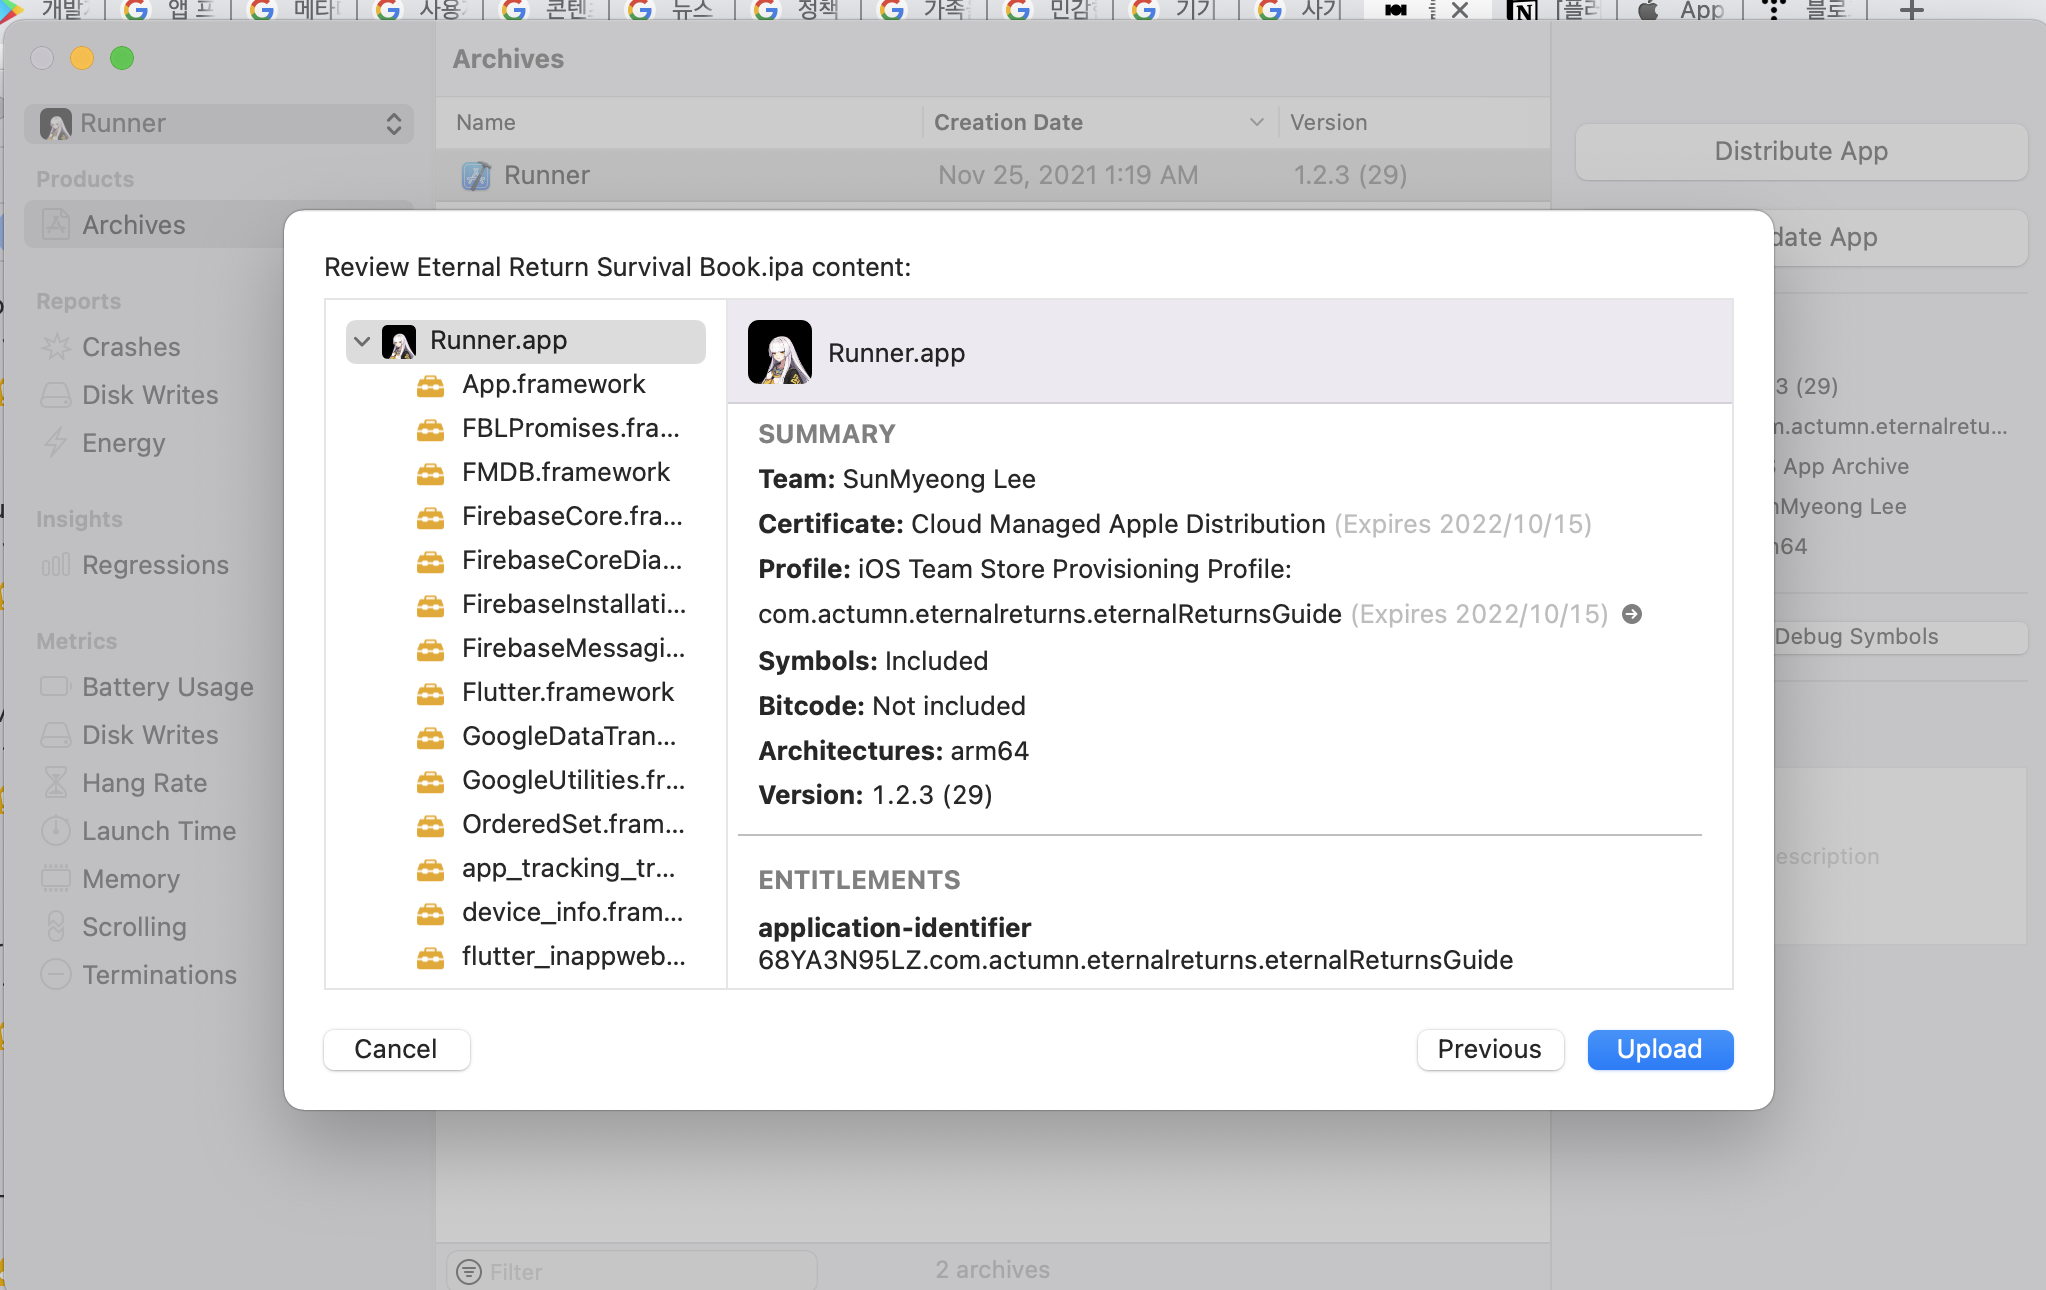Screen dimensions: 2046x1290
Task: Select FMDB.framework in the file tree
Action: 565,472
